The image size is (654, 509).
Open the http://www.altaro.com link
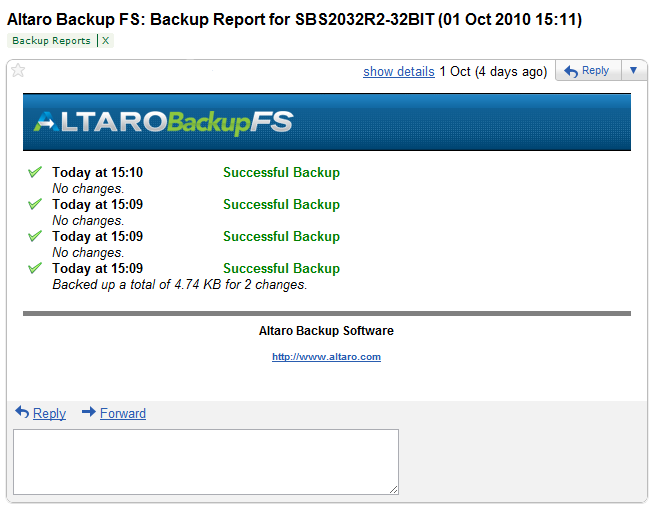click(326, 357)
